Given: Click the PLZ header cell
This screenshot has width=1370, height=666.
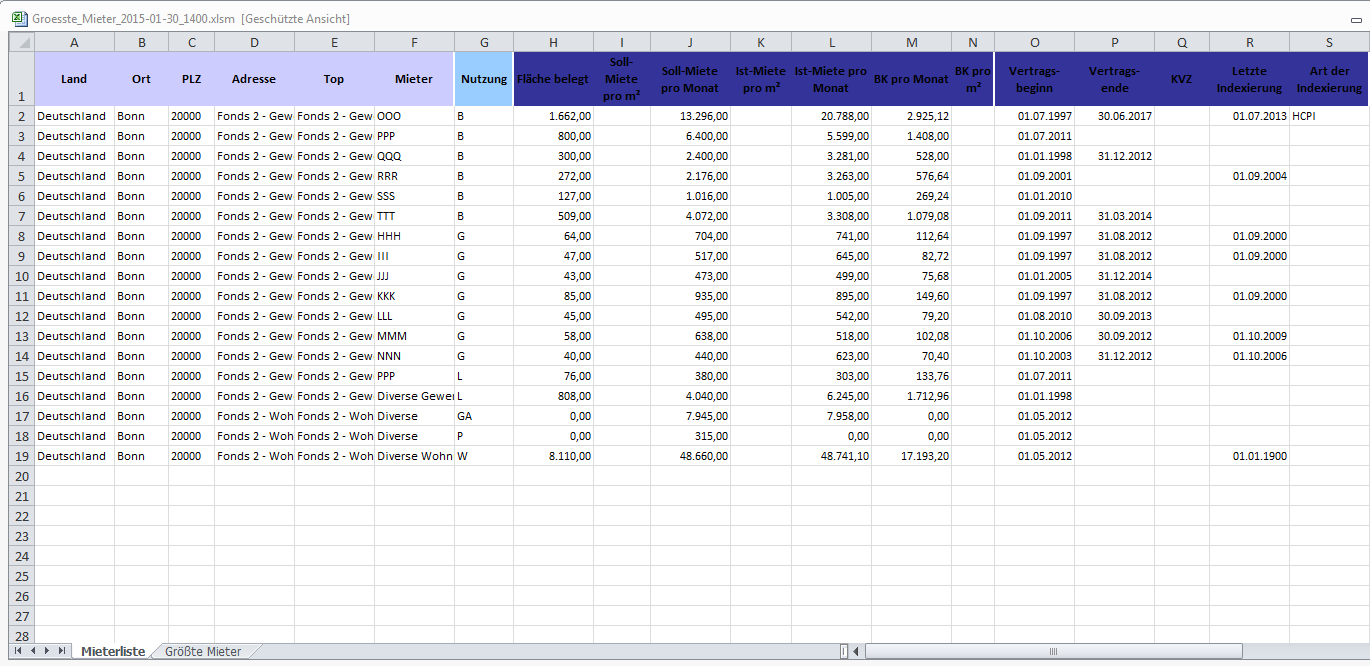Looking at the screenshot, I should coord(192,79).
